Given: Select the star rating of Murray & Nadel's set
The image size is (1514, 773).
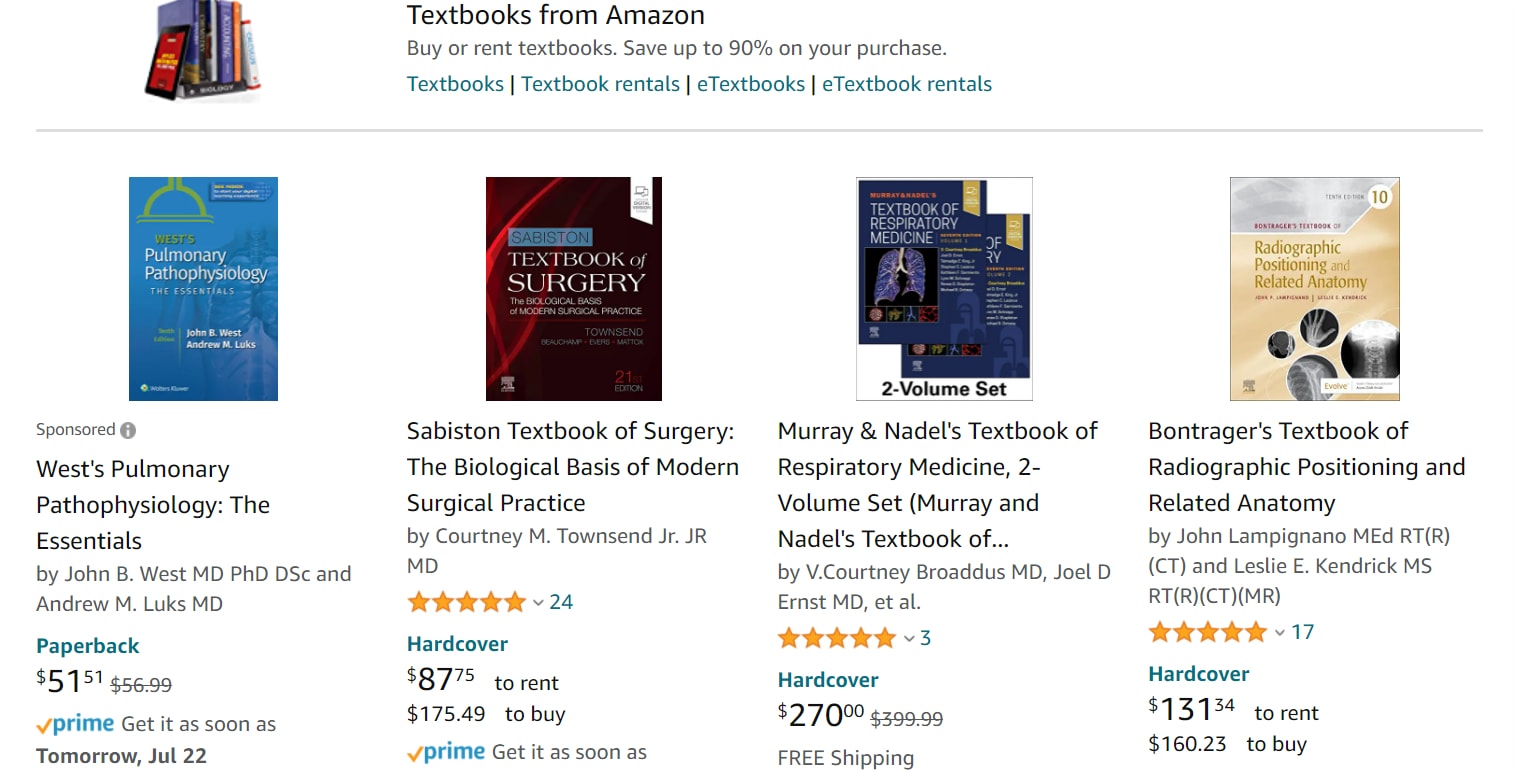Looking at the screenshot, I should (x=838, y=637).
